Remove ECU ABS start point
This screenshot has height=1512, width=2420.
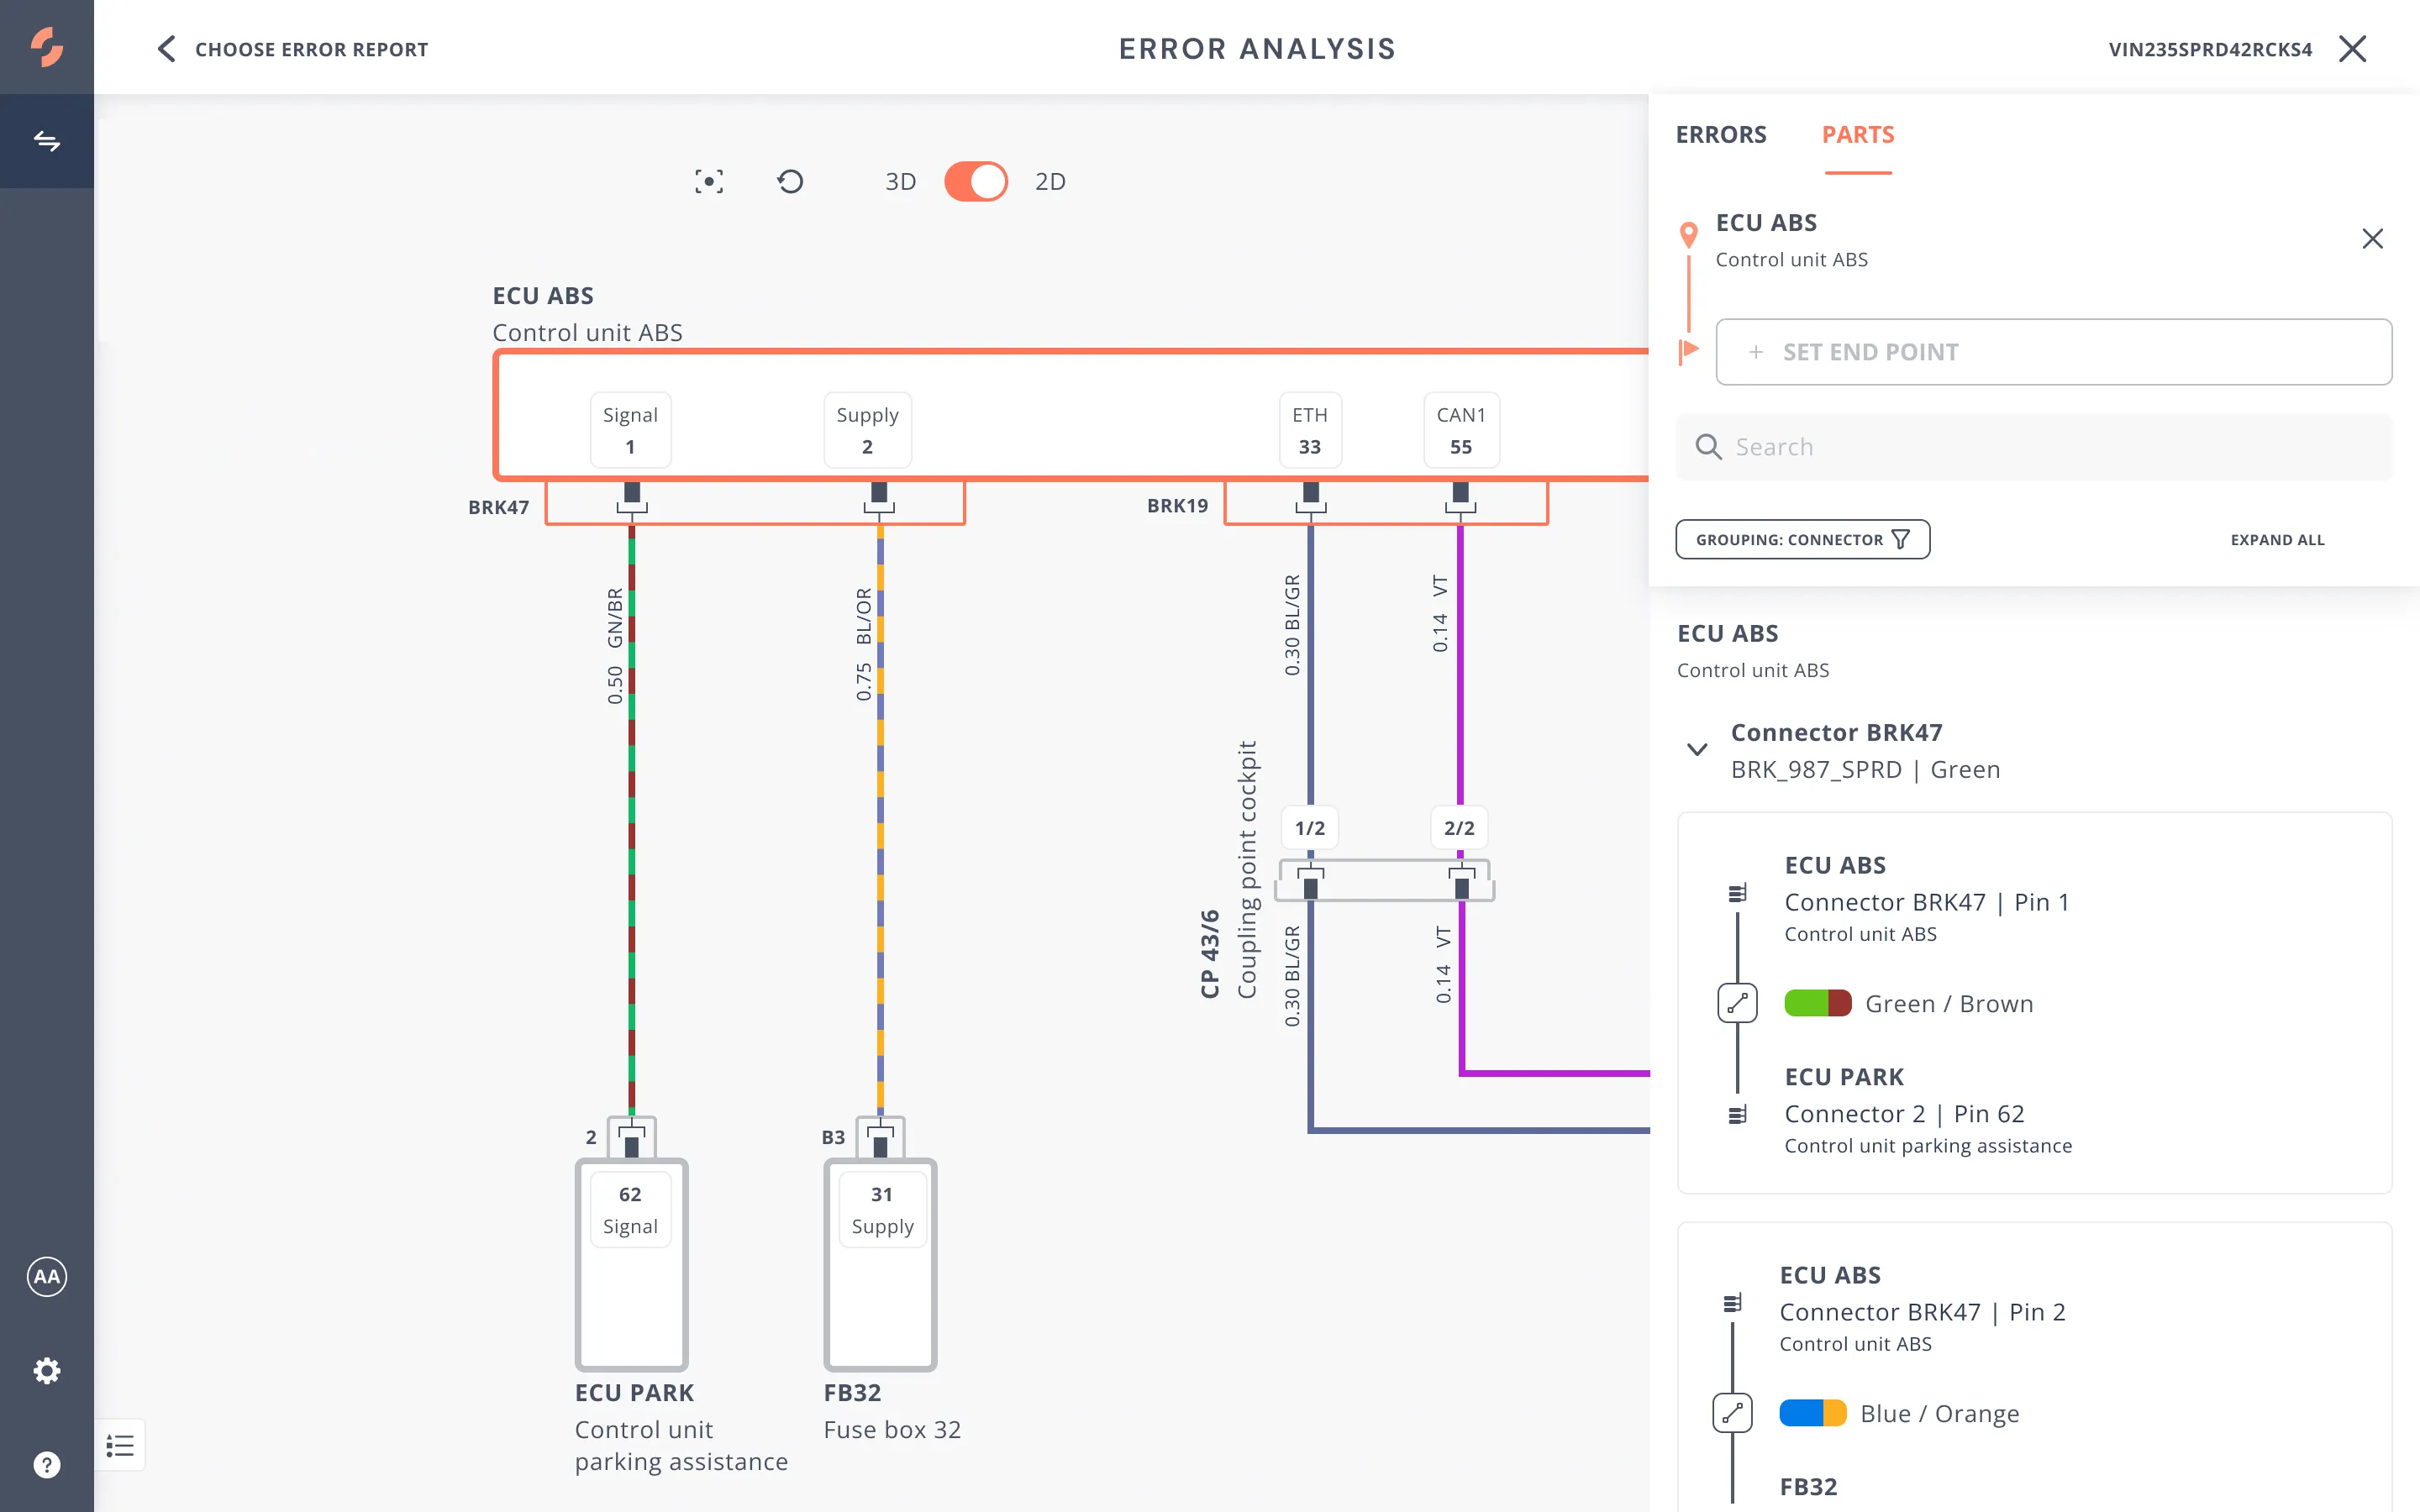point(2372,239)
